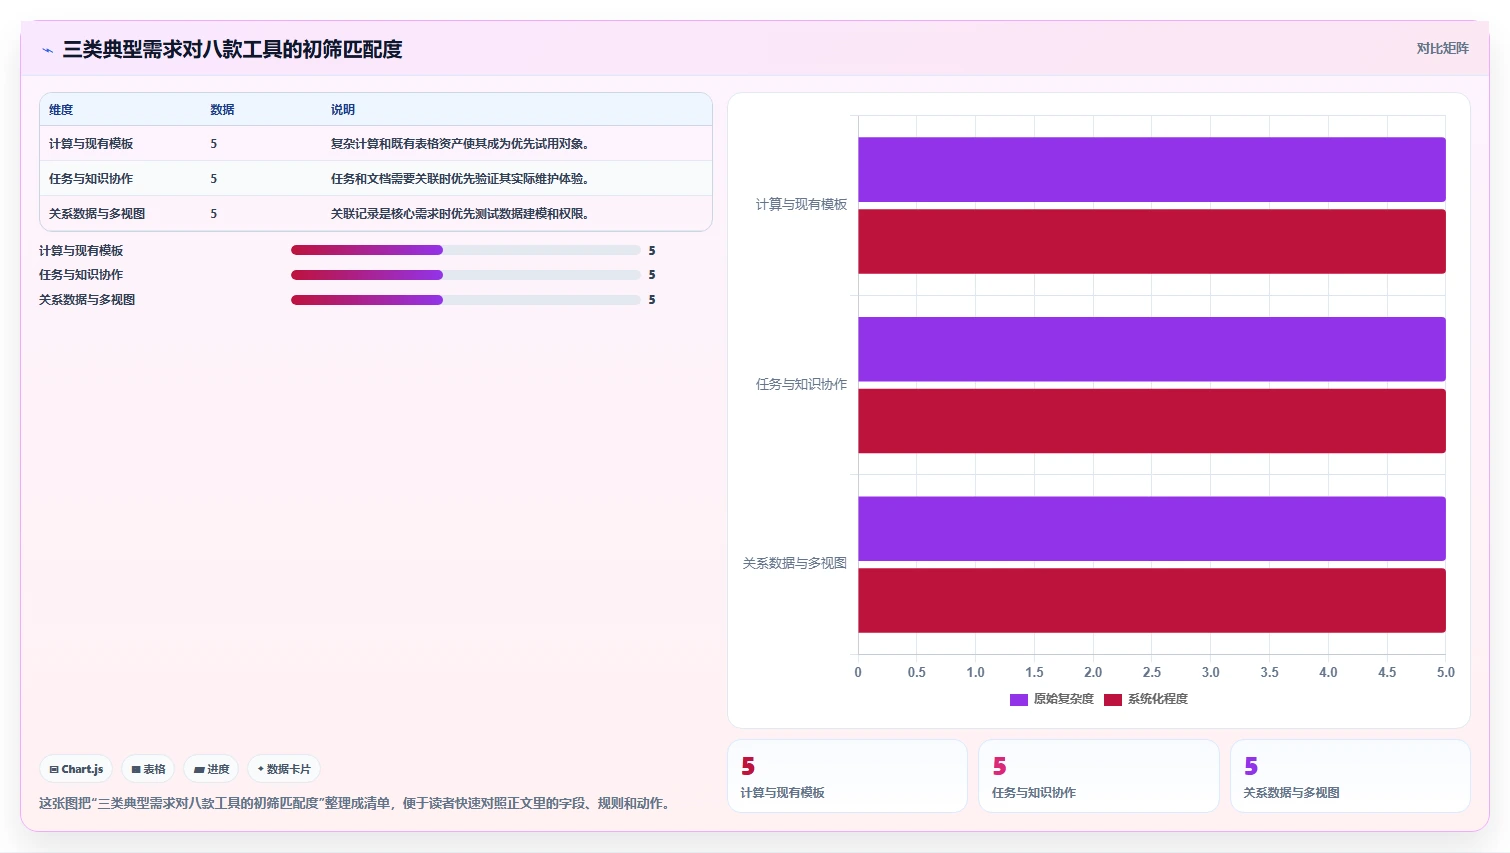
Task: Click the 数据卡片 tag chip
Action: pos(284,769)
